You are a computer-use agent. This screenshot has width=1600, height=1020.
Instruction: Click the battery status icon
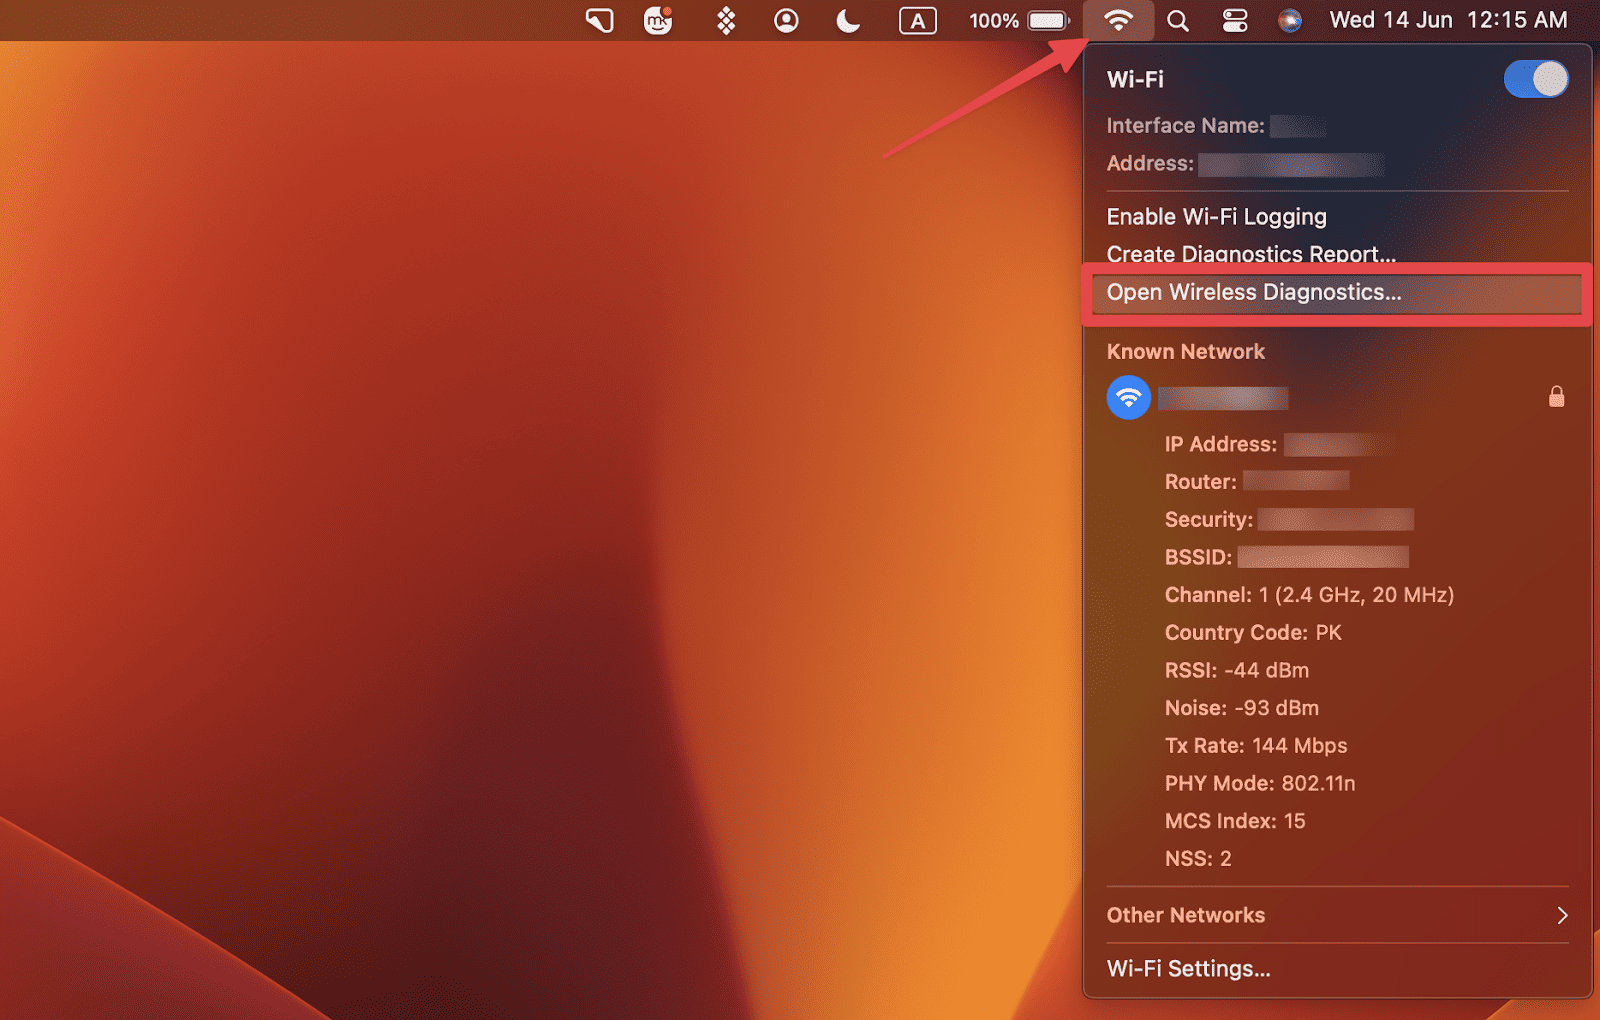[1047, 21]
